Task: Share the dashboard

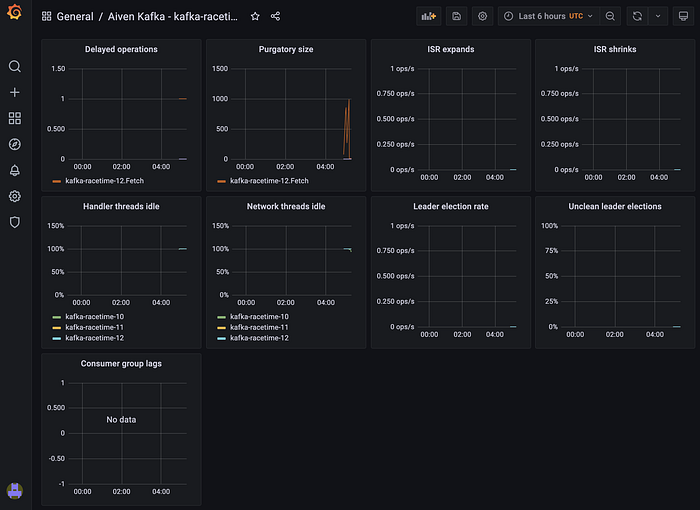Action: (x=275, y=17)
